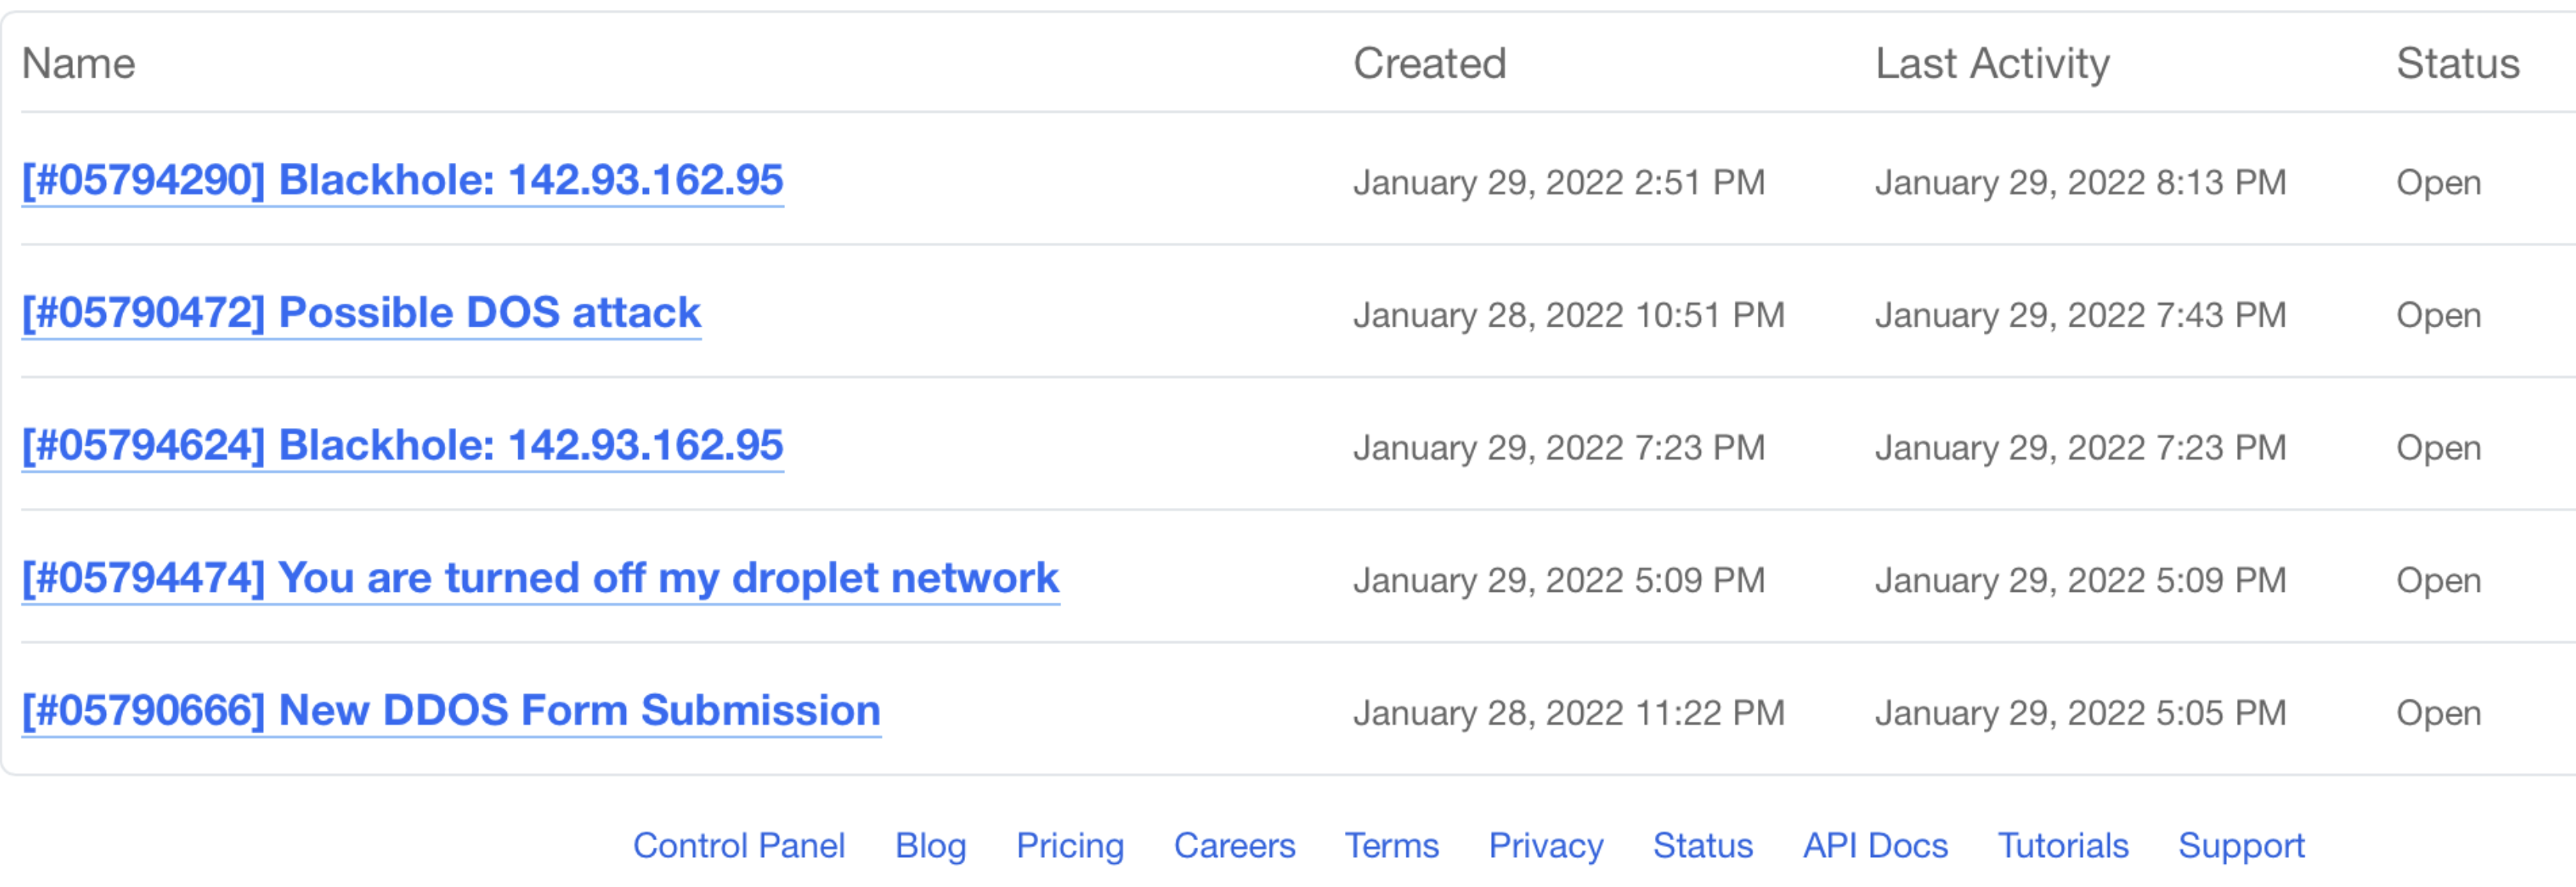Open ticket #05794290 Blackhole link

[x=402, y=181]
